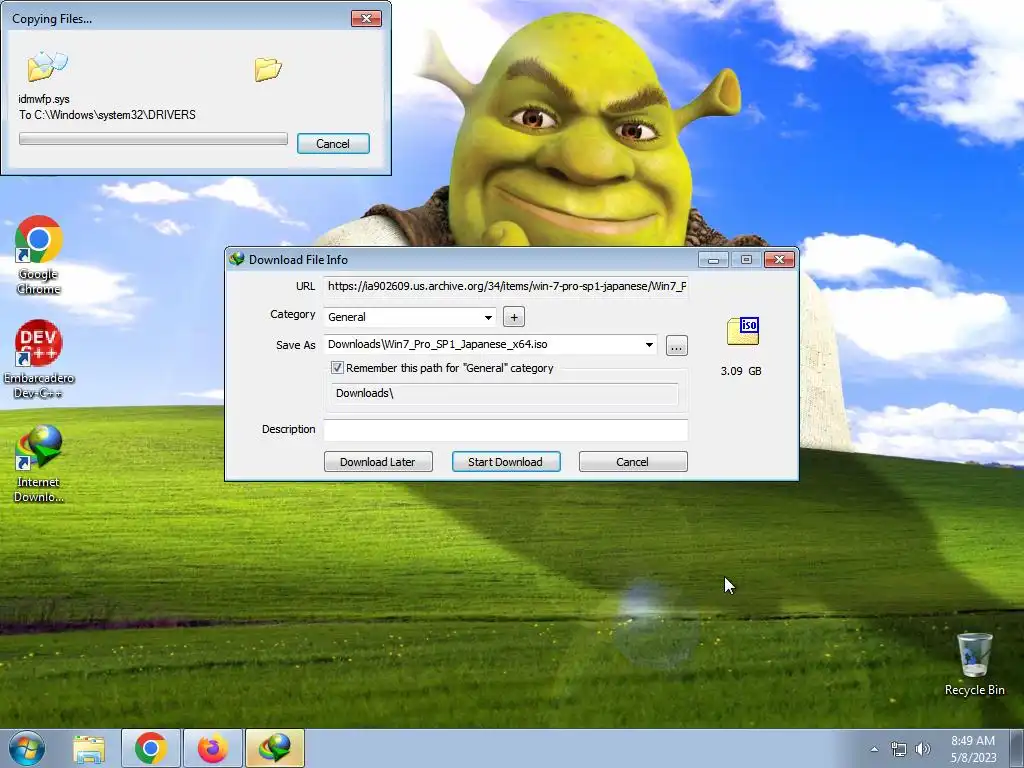This screenshot has height=768, width=1024.
Task: Open the Recycle Bin
Action: point(974,664)
